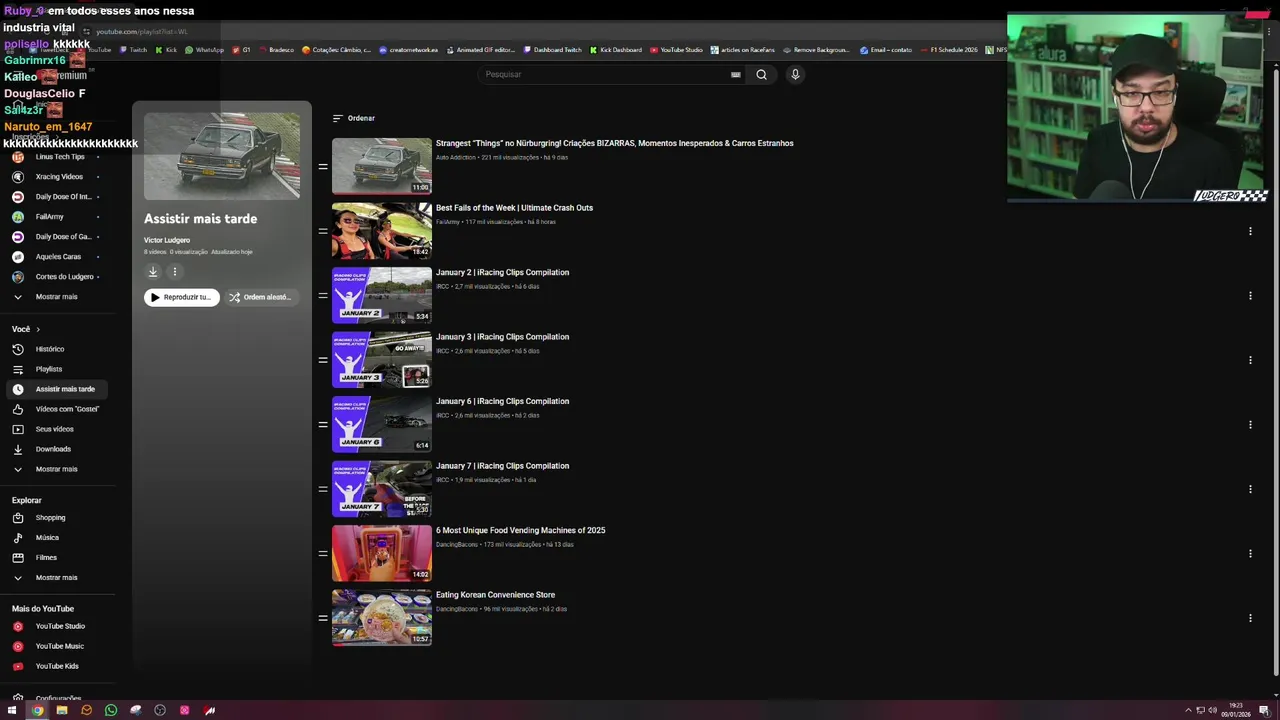Open Windows Start menu
Image resolution: width=1280 pixels, height=720 pixels.
point(12,710)
